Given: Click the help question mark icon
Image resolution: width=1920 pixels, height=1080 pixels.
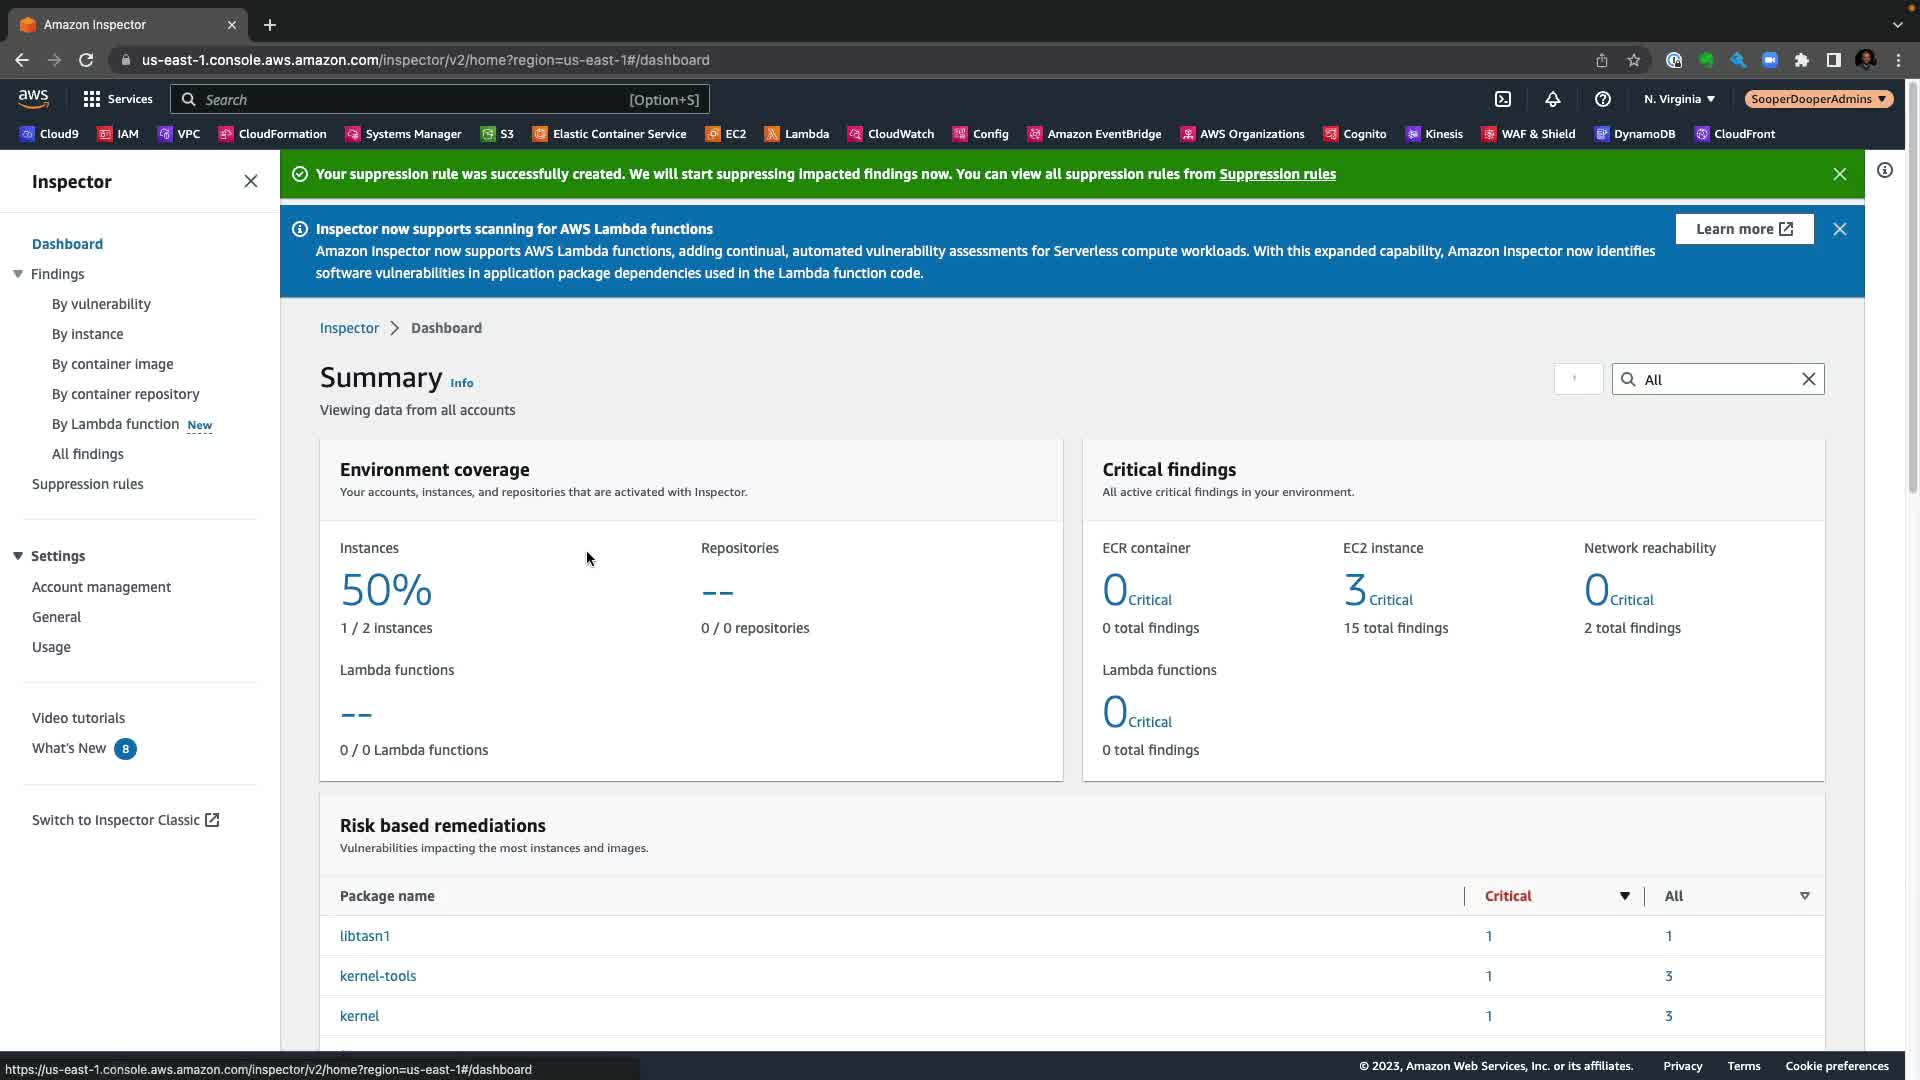Looking at the screenshot, I should [x=1602, y=99].
